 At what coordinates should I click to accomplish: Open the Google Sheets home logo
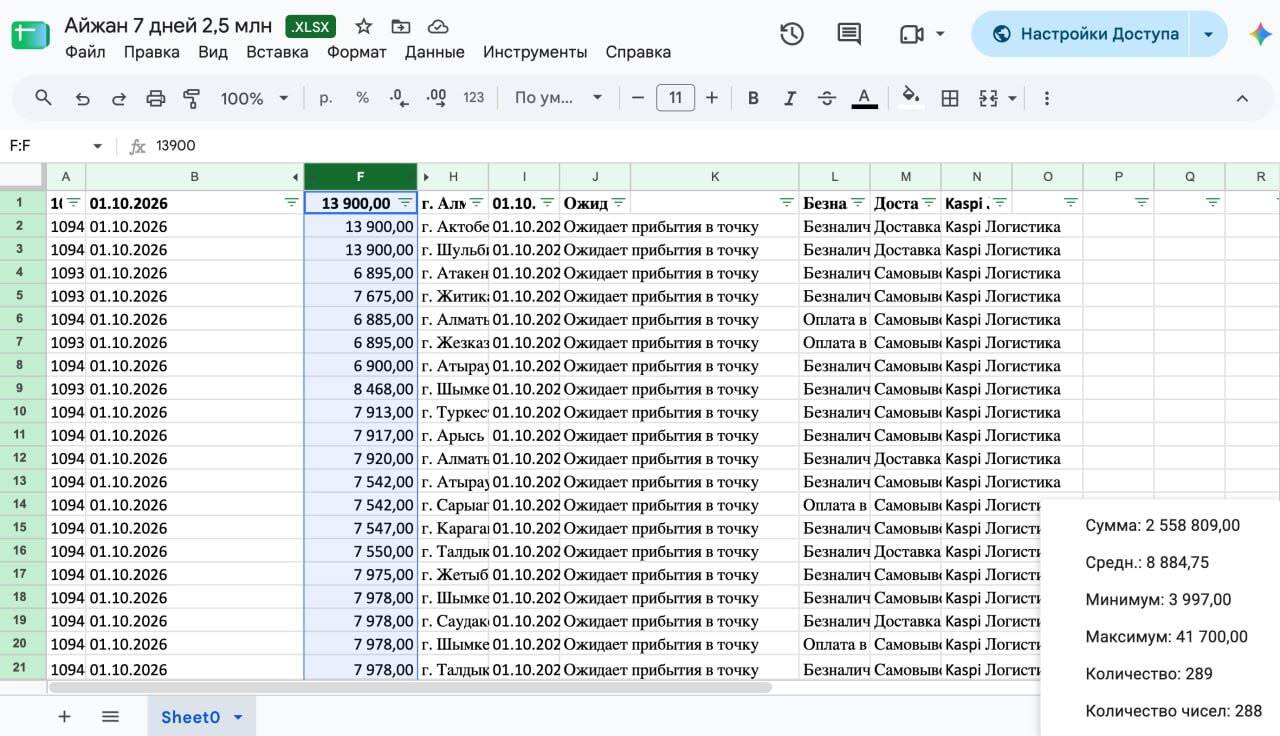31,34
